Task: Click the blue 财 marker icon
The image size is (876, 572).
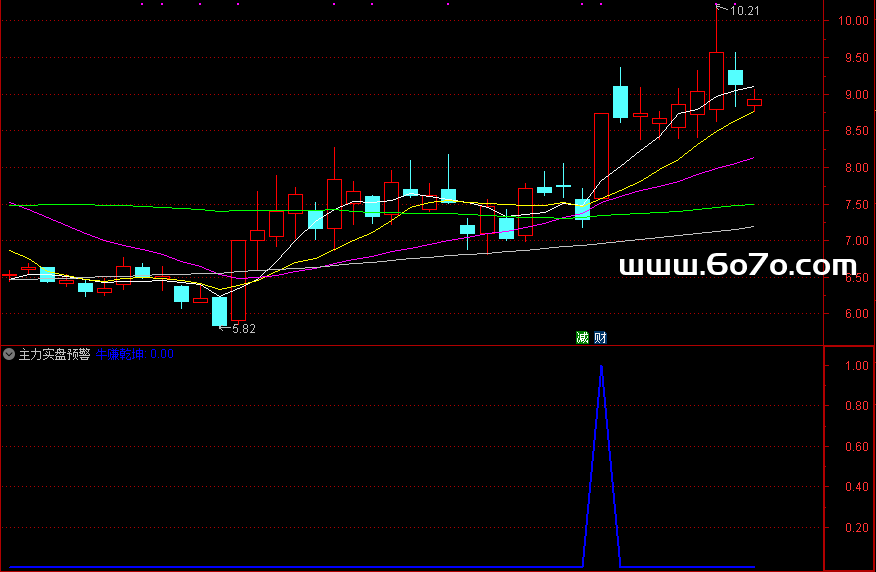Action: click(x=600, y=337)
